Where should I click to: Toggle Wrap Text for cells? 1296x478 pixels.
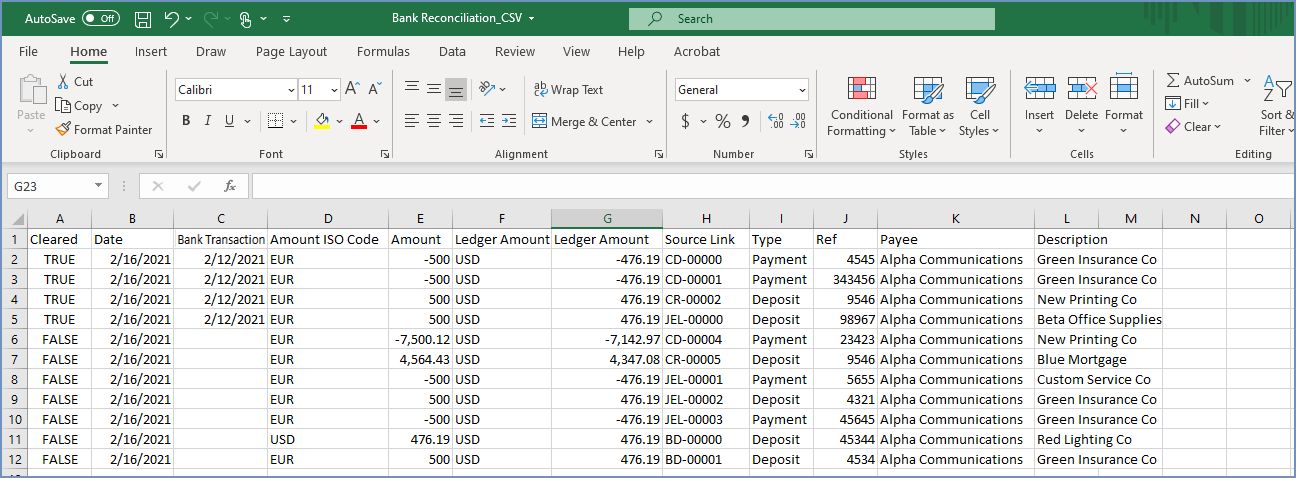[567, 90]
